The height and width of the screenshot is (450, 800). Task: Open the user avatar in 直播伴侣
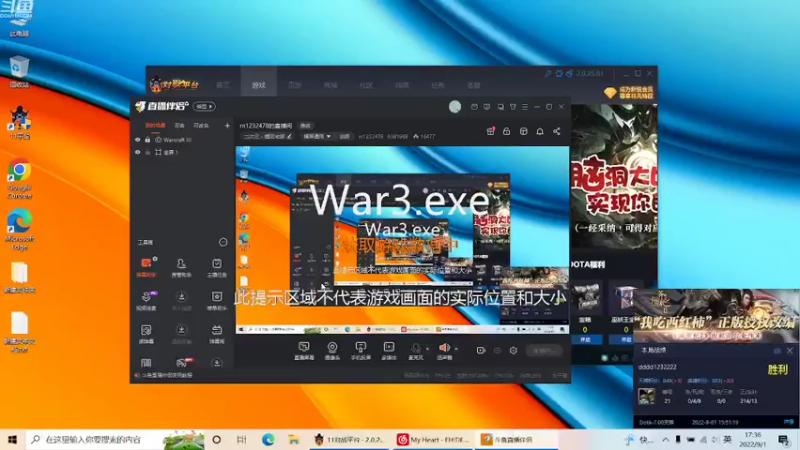pos(455,107)
